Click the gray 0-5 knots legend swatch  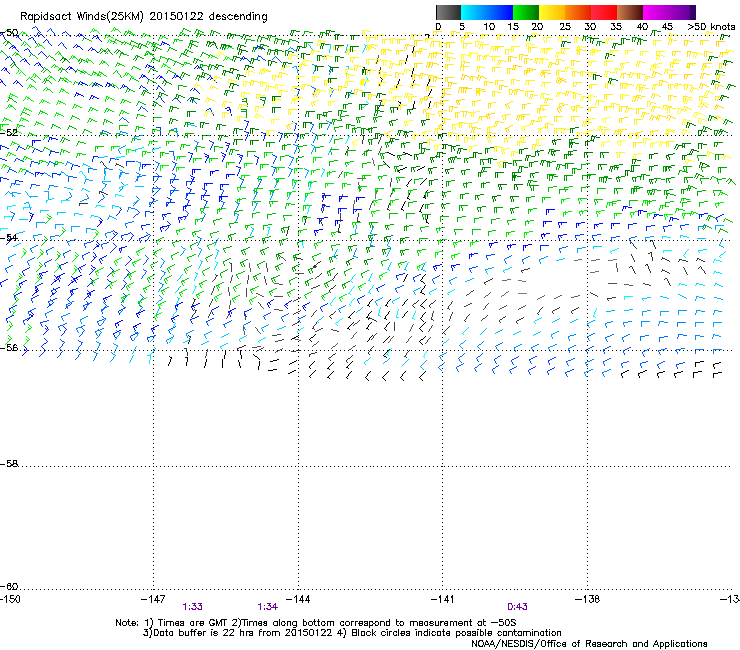pyautogui.click(x=448, y=12)
